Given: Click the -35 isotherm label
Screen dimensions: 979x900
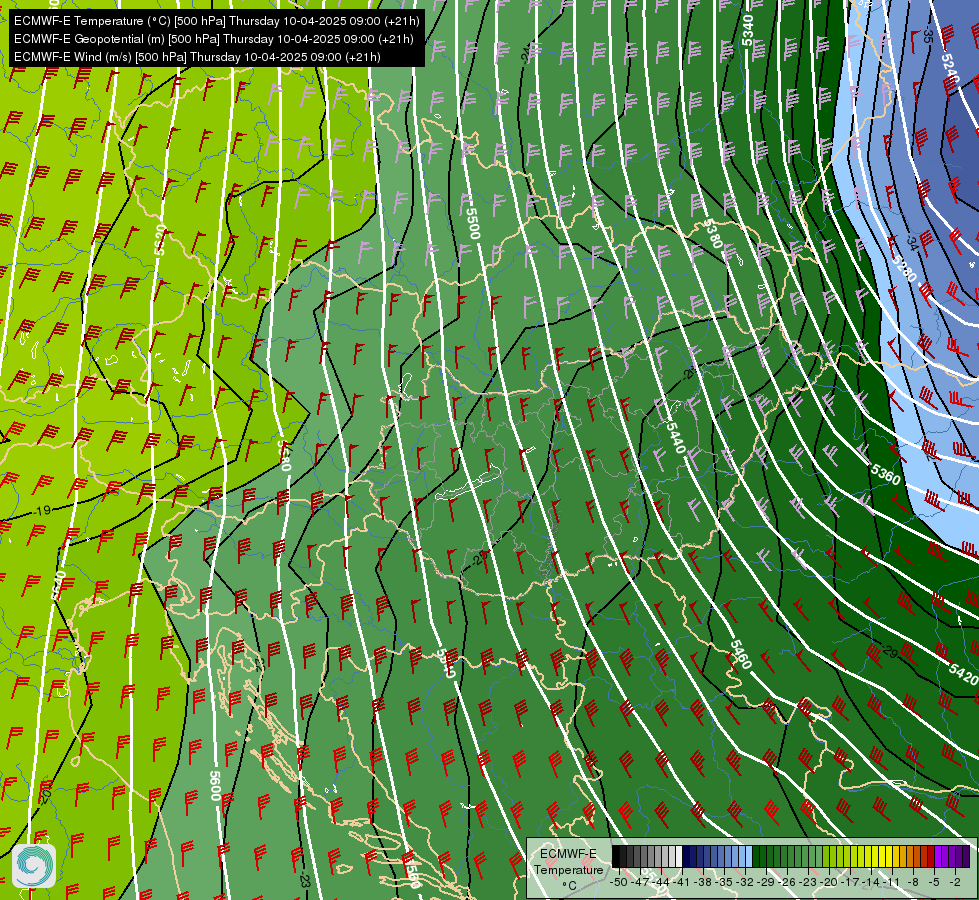Looking at the screenshot, I should [x=928, y=34].
